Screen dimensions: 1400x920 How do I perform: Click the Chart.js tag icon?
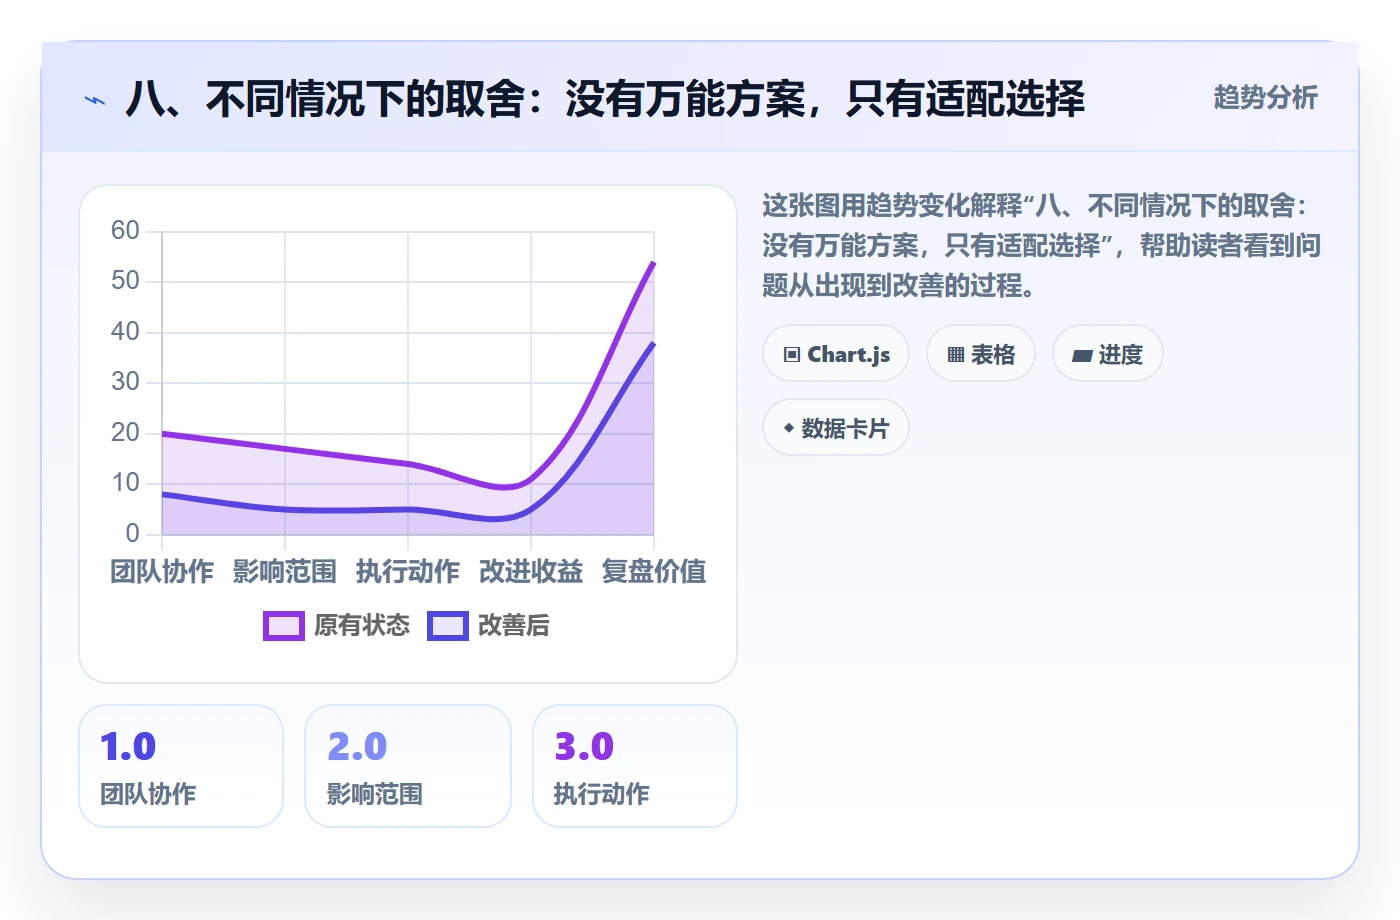[792, 354]
